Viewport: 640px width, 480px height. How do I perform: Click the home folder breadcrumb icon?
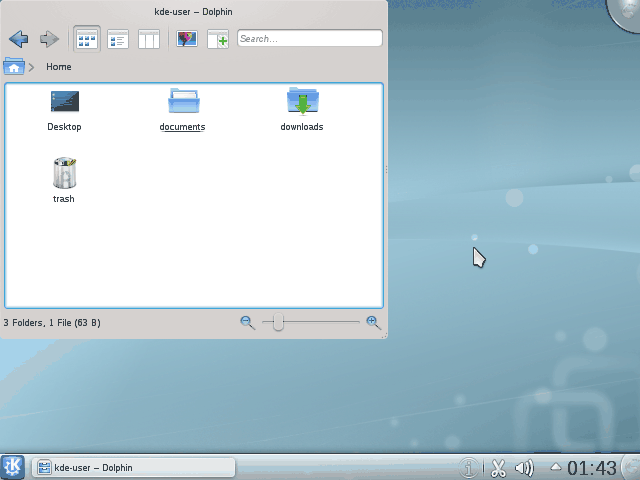point(14,67)
